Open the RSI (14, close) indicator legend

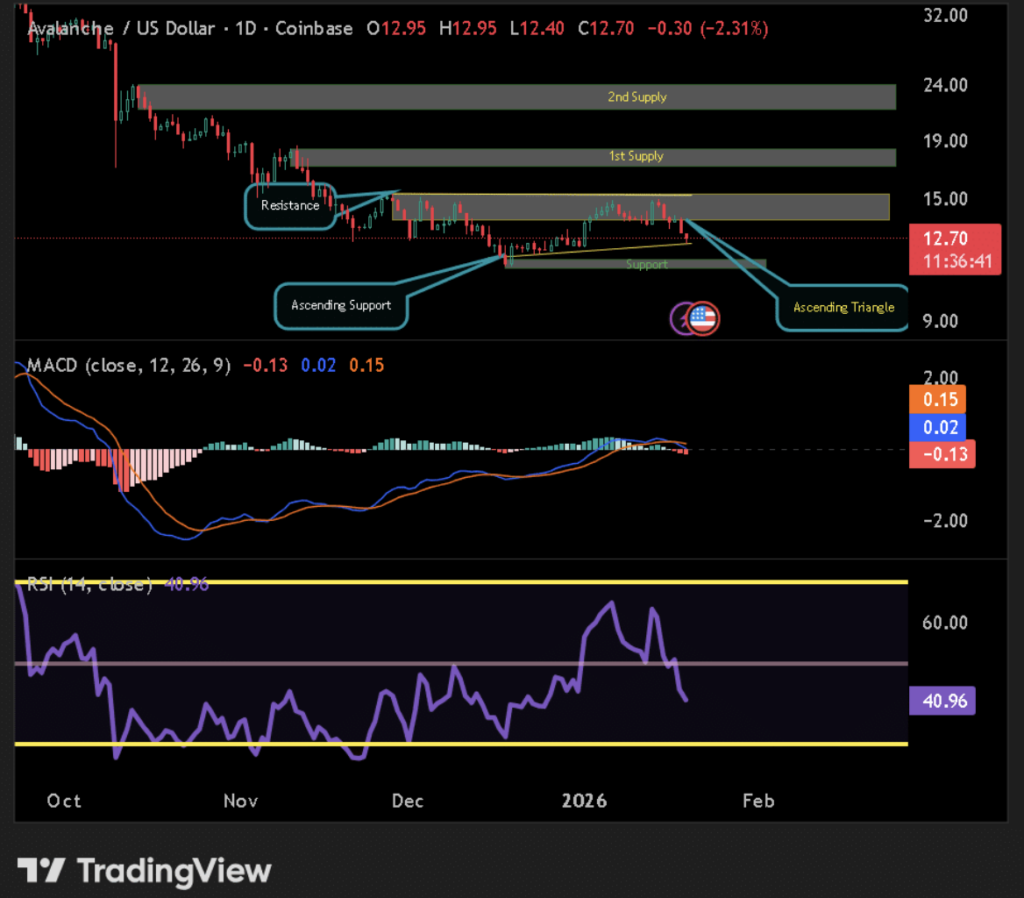click(x=88, y=585)
